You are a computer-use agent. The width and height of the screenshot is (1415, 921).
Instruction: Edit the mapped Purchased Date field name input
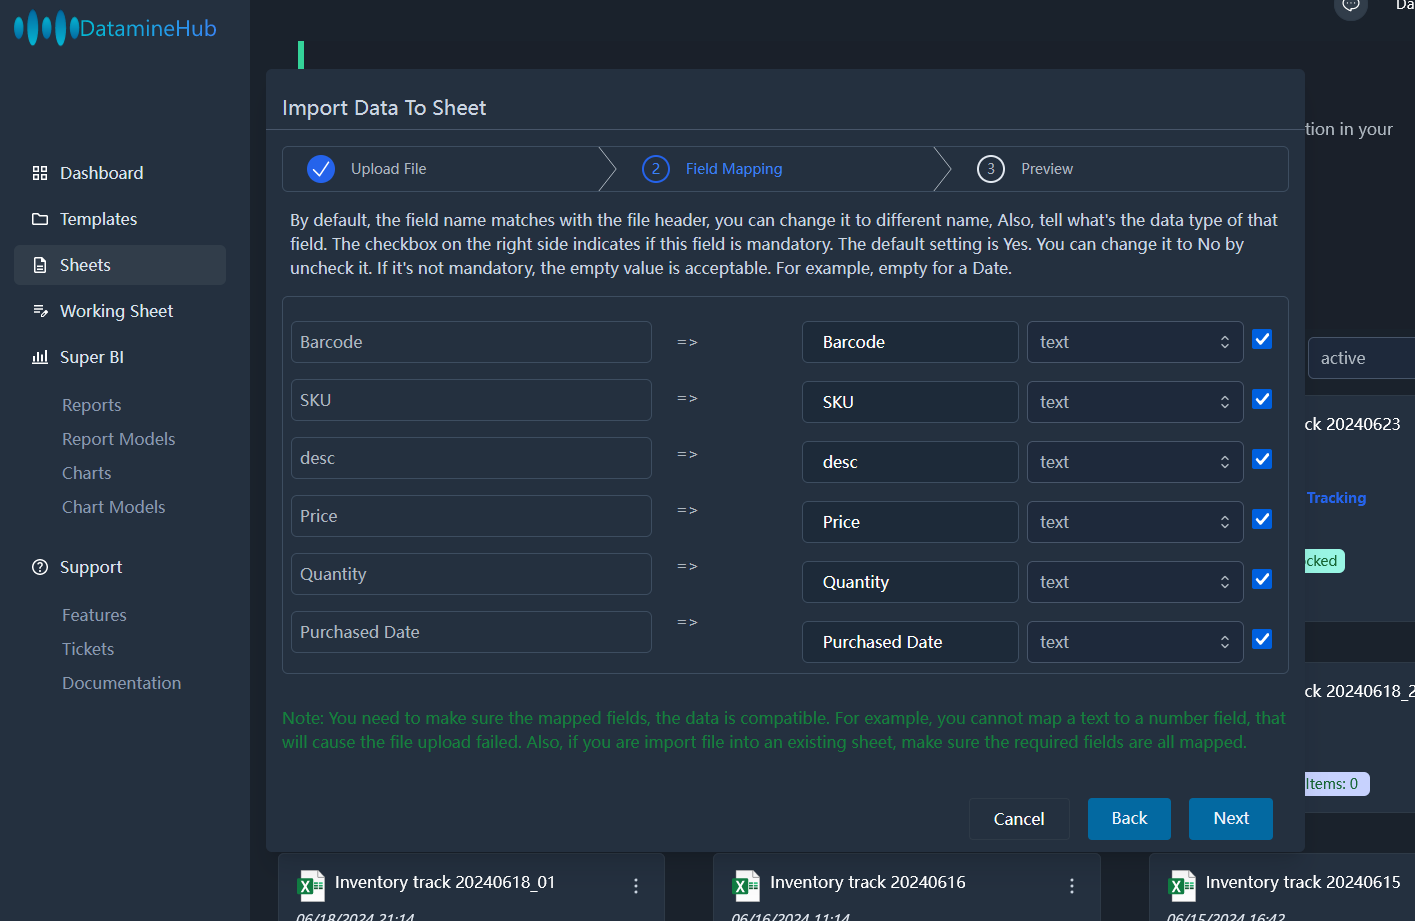pyautogui.click(x=910, y=642)
